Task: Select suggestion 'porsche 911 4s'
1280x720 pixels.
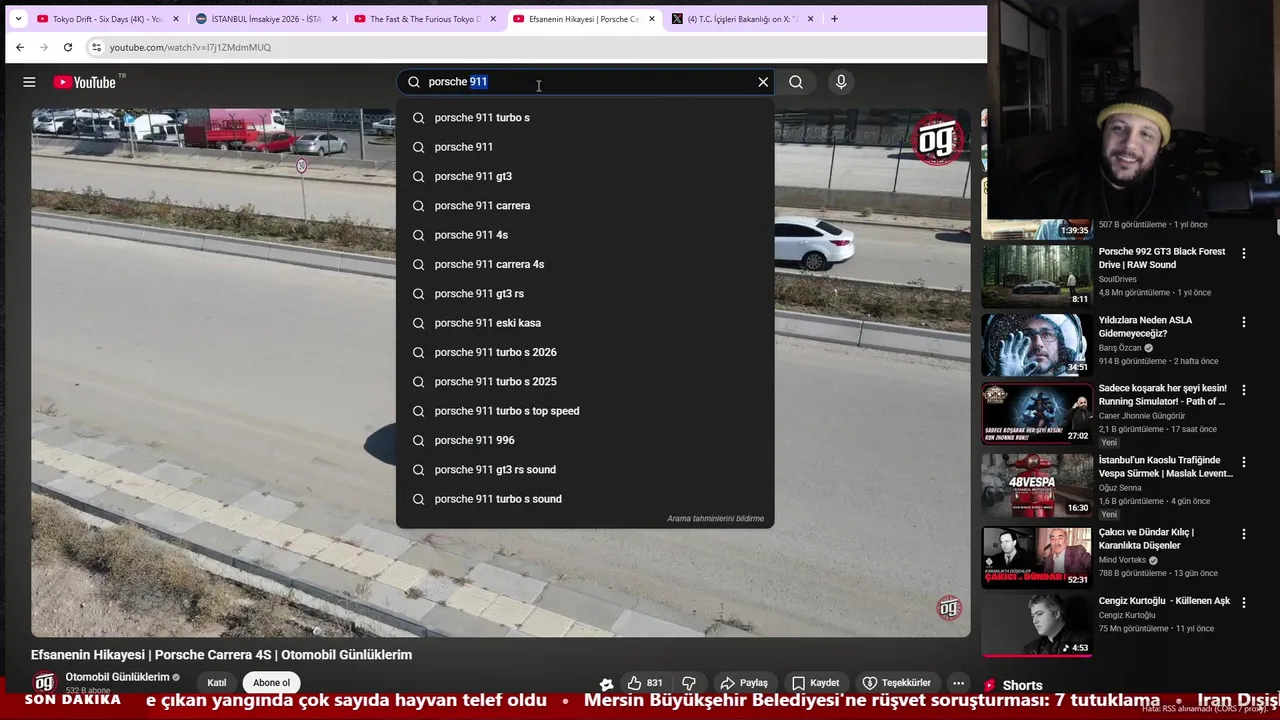Action: point(585,235)
